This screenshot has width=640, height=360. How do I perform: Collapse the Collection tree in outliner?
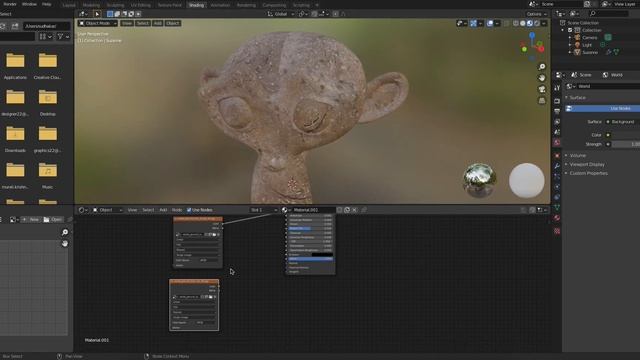(563, 30)
